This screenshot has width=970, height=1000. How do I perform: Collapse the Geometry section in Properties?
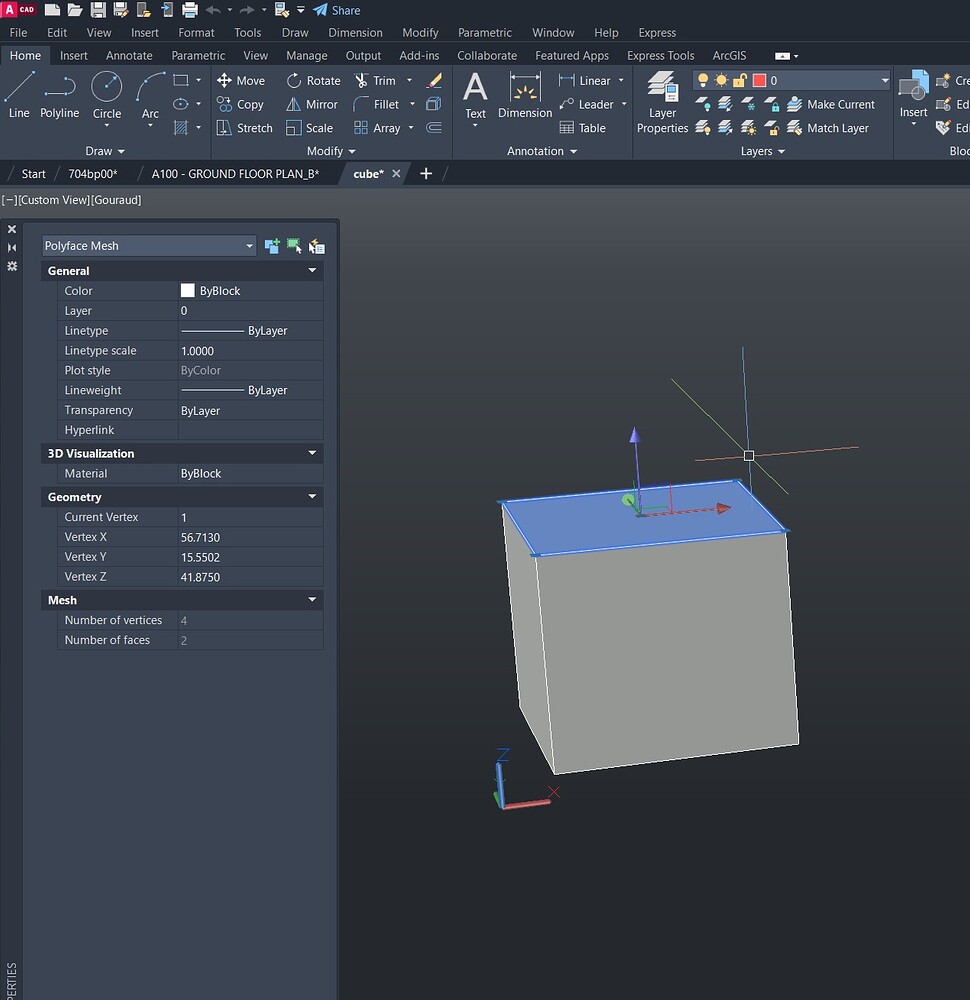[311, 497]
